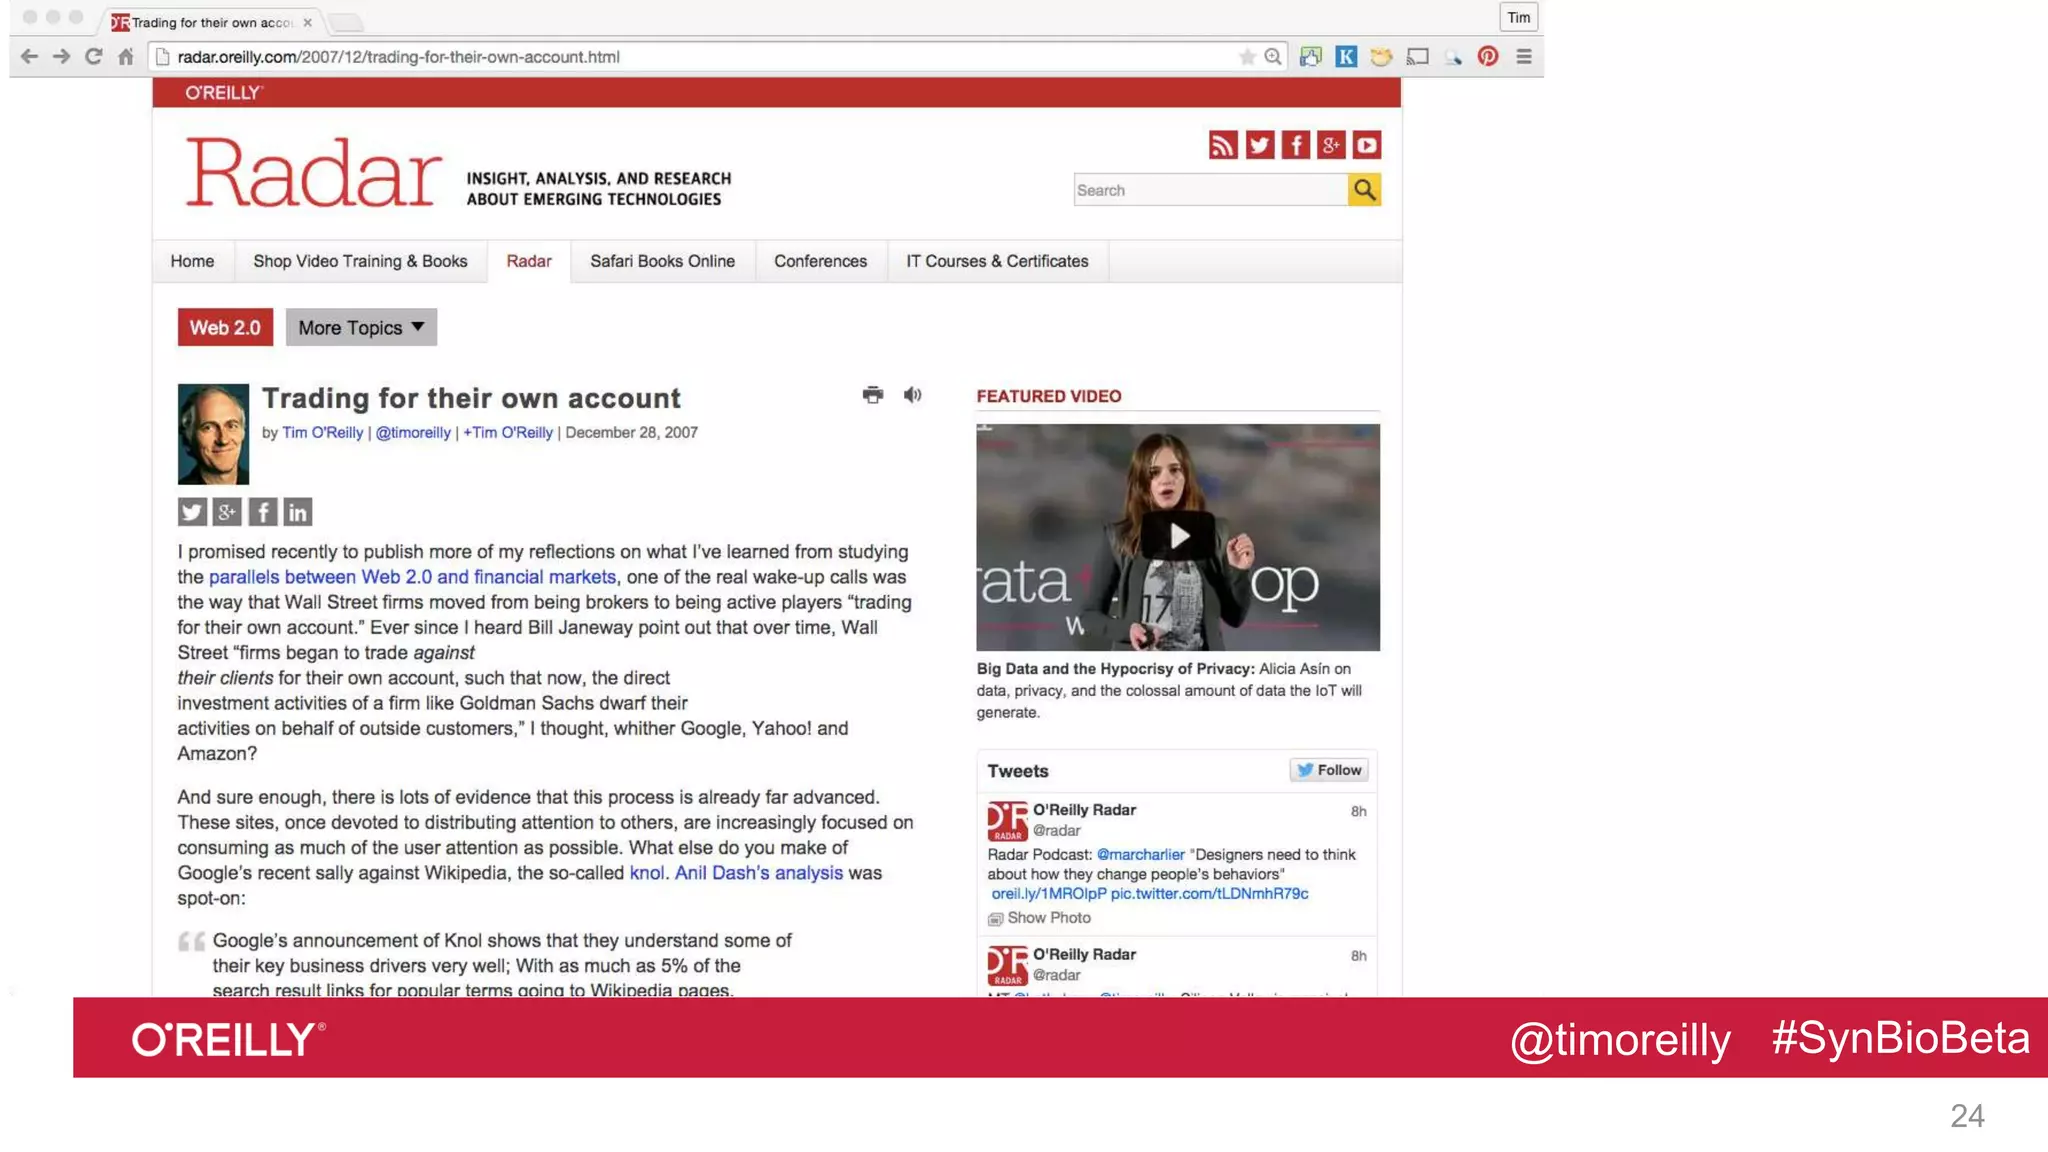The height and width of the screenshot is (1152, 2048).
Task: Expand the More Topics dropdown
Action: [361, 328]
